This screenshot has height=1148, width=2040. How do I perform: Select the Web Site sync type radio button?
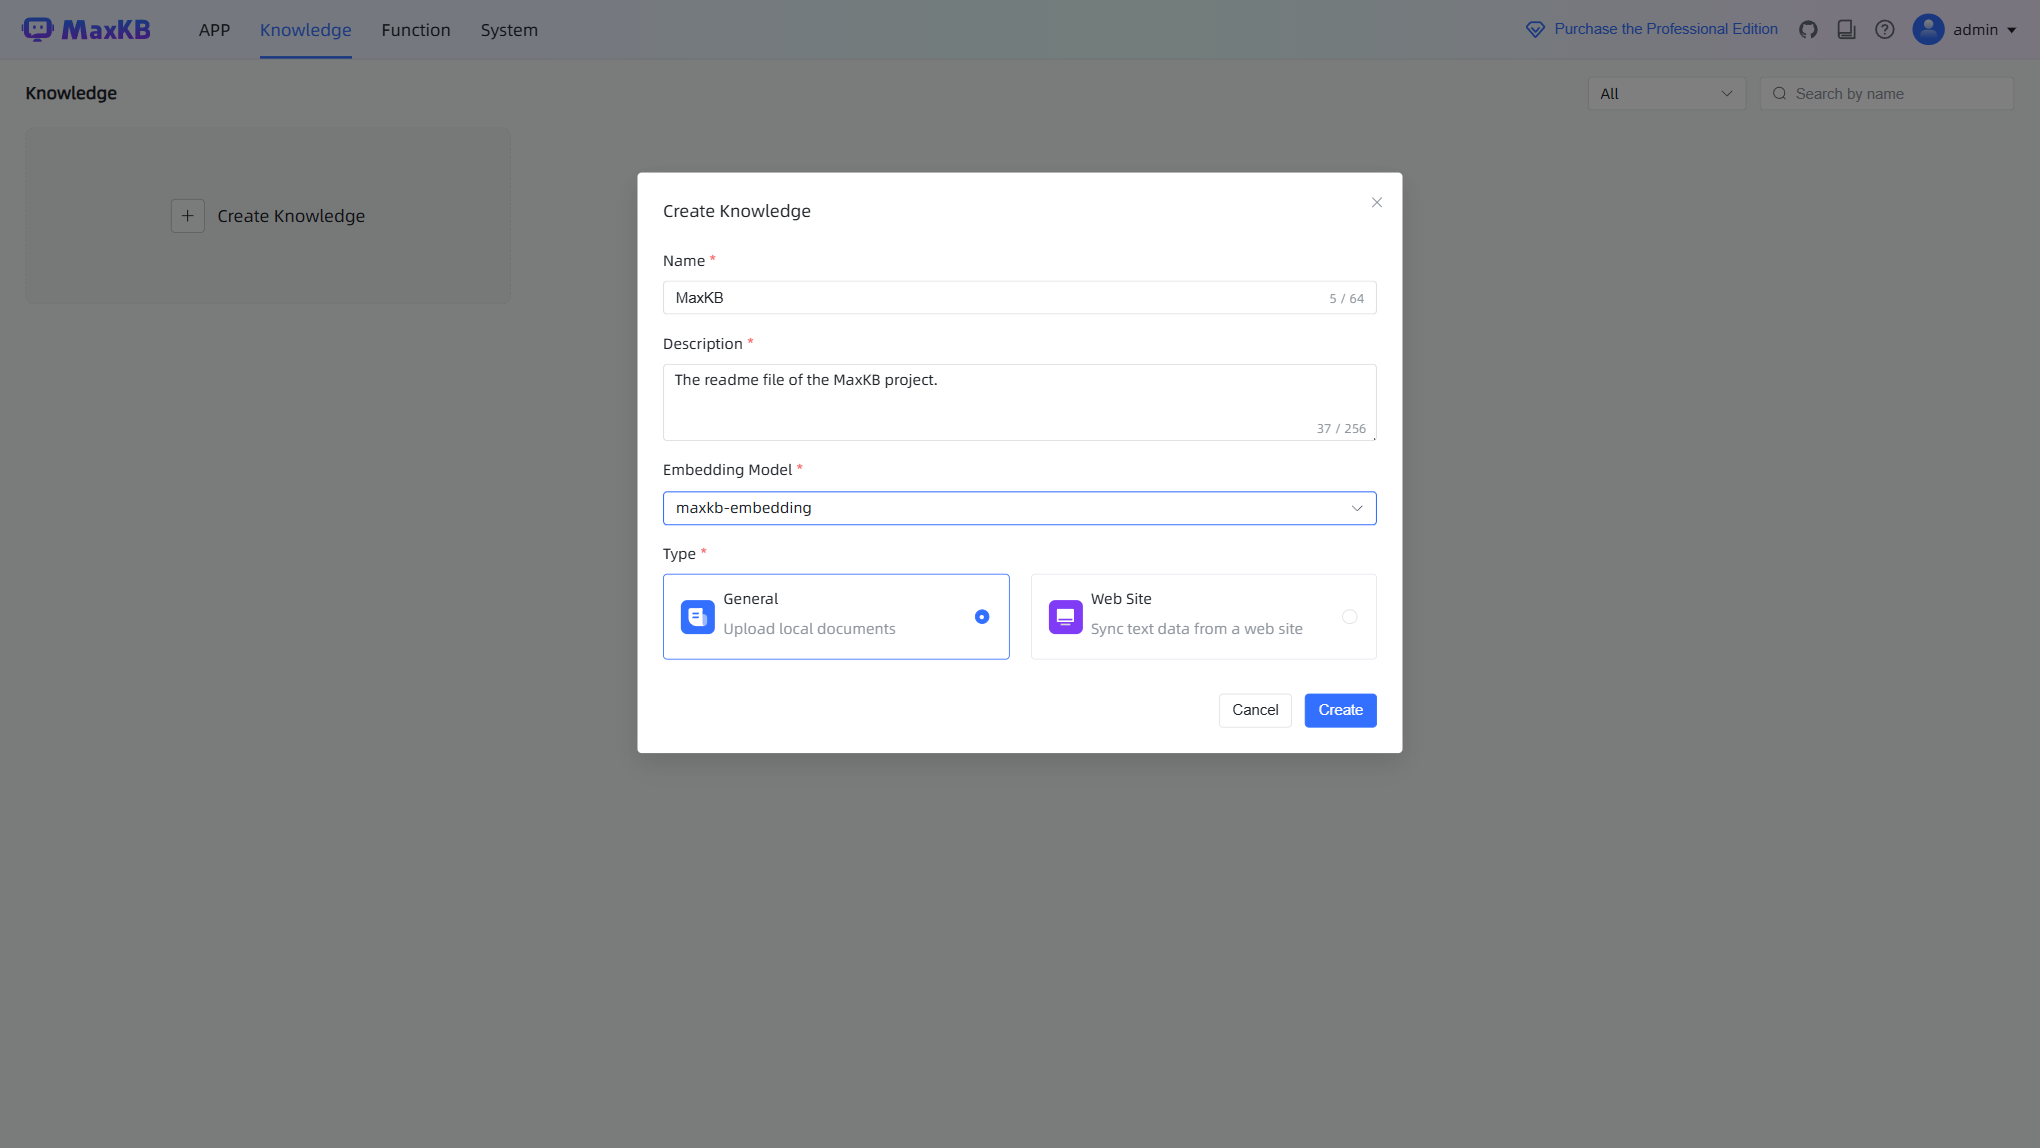1350,617
